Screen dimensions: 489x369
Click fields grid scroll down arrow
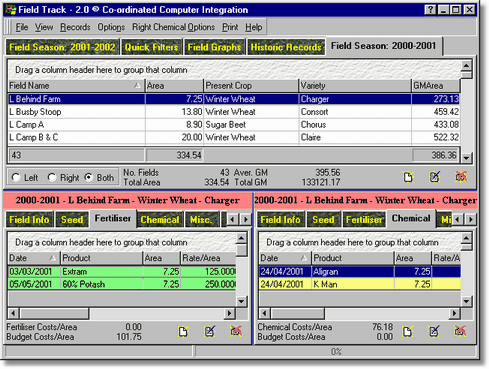[x=466, y=157]
